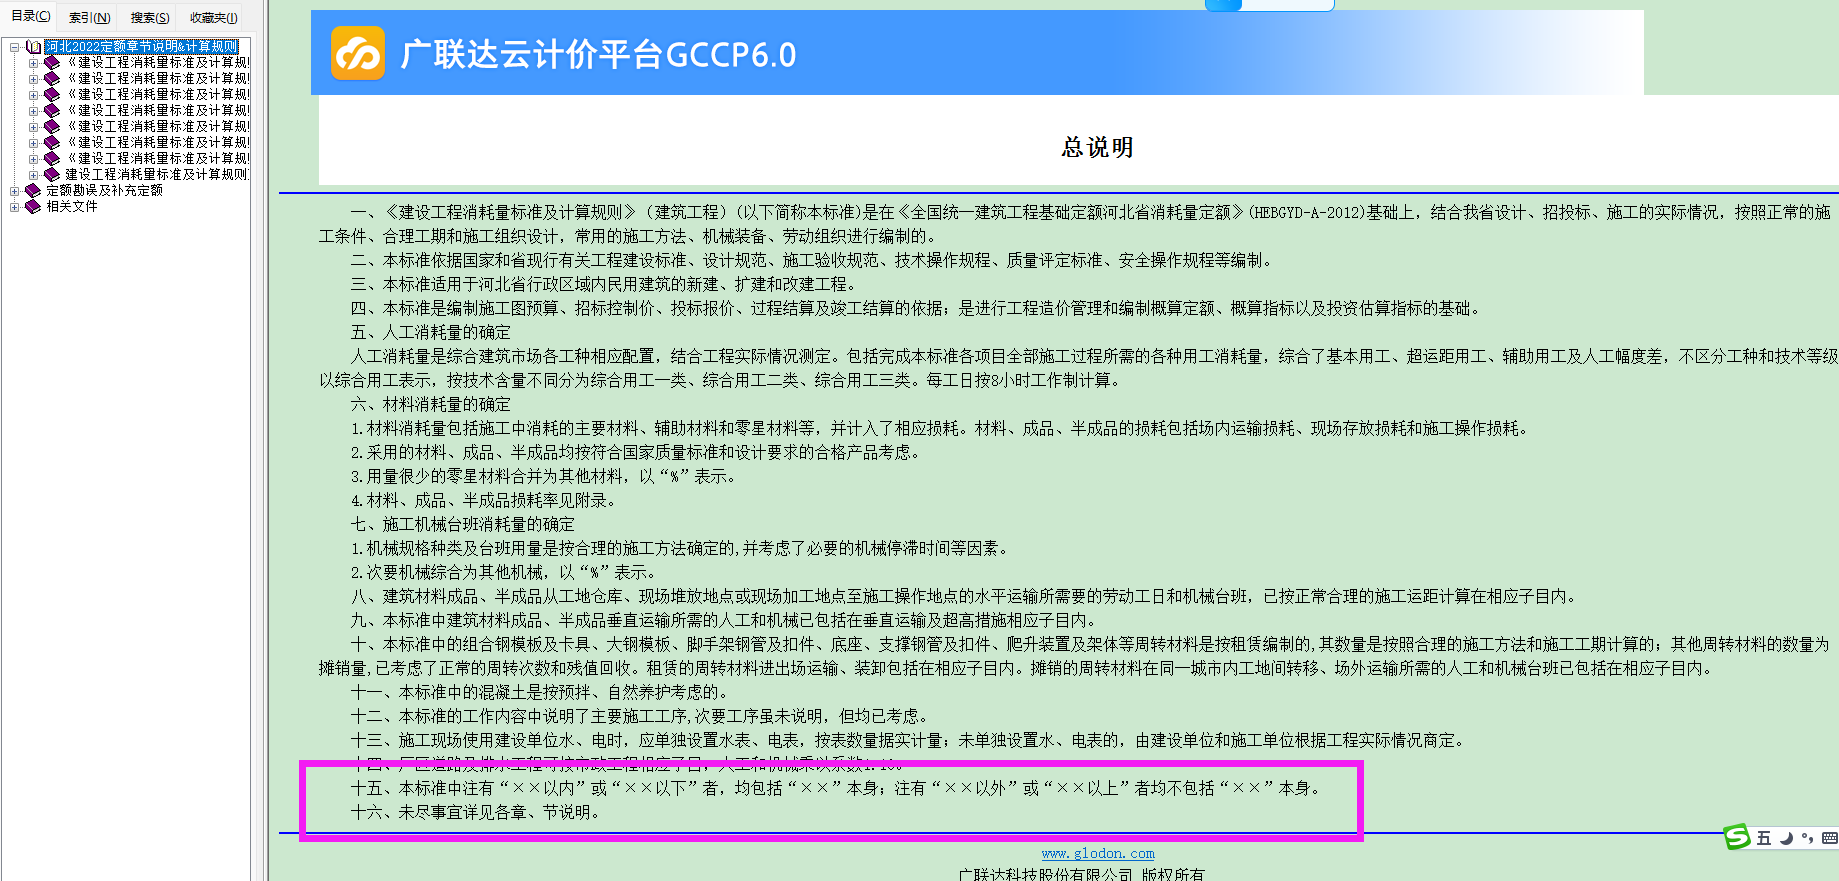Switch to the 索引(N) index tab

click(89, 17)
